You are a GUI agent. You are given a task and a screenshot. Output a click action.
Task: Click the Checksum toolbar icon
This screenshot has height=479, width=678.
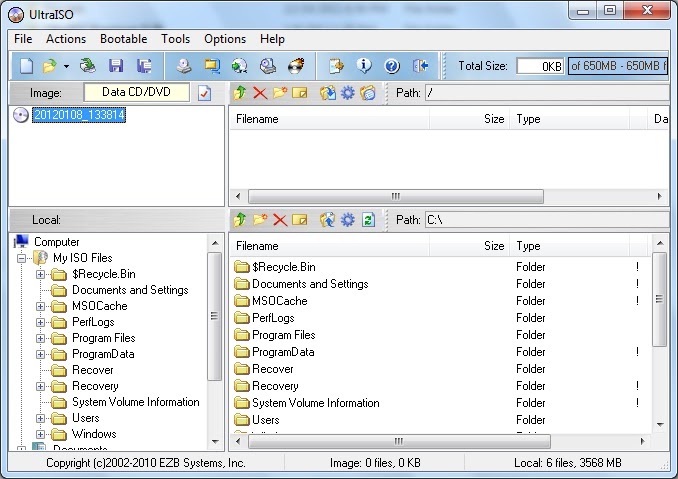[x=336, y=66]
